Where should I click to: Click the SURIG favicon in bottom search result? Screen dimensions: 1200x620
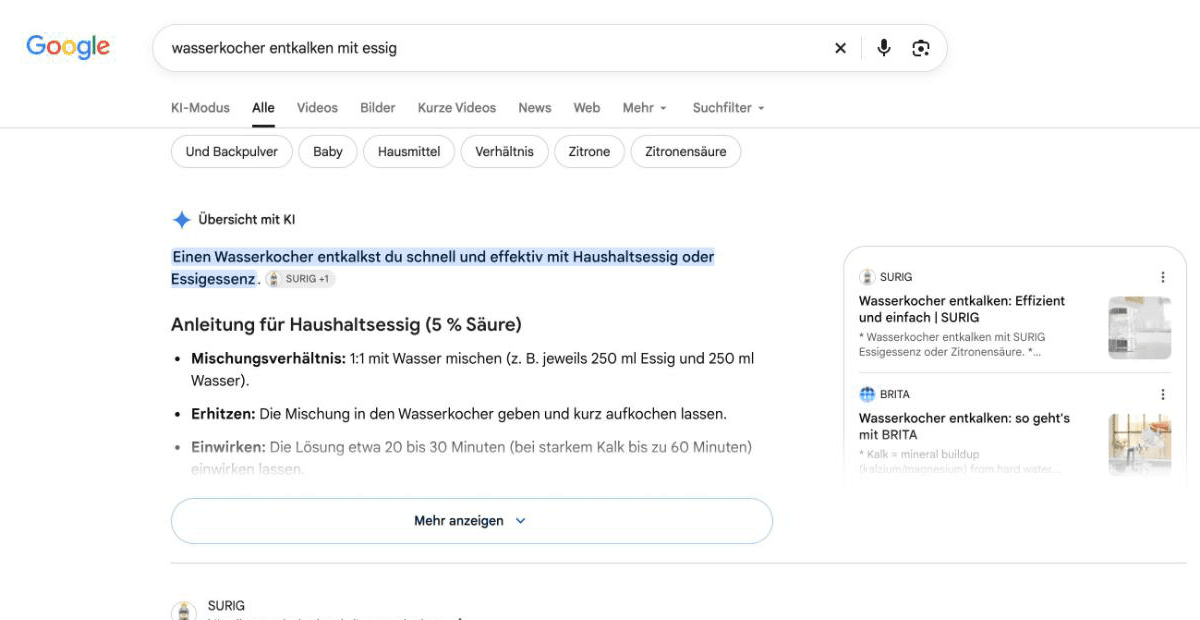[183, 611]
